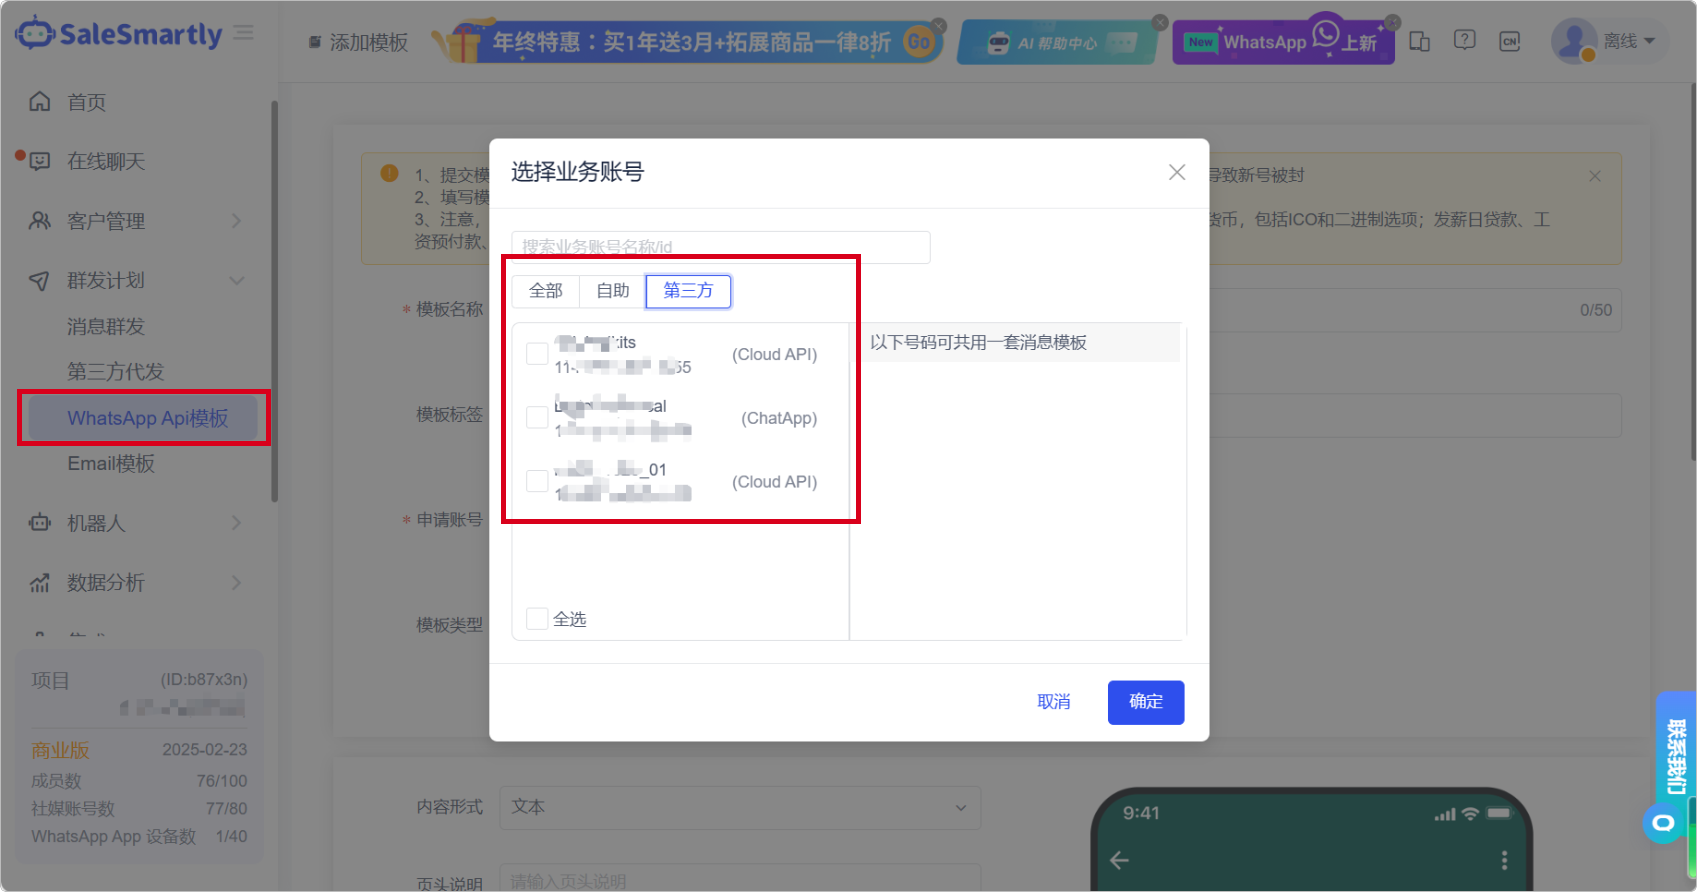Image resolution: width=1697 pixels, height=892 pixels.
Task: Click the project ID (ID:b87x3n) text
Action: (x=204, y=680)
